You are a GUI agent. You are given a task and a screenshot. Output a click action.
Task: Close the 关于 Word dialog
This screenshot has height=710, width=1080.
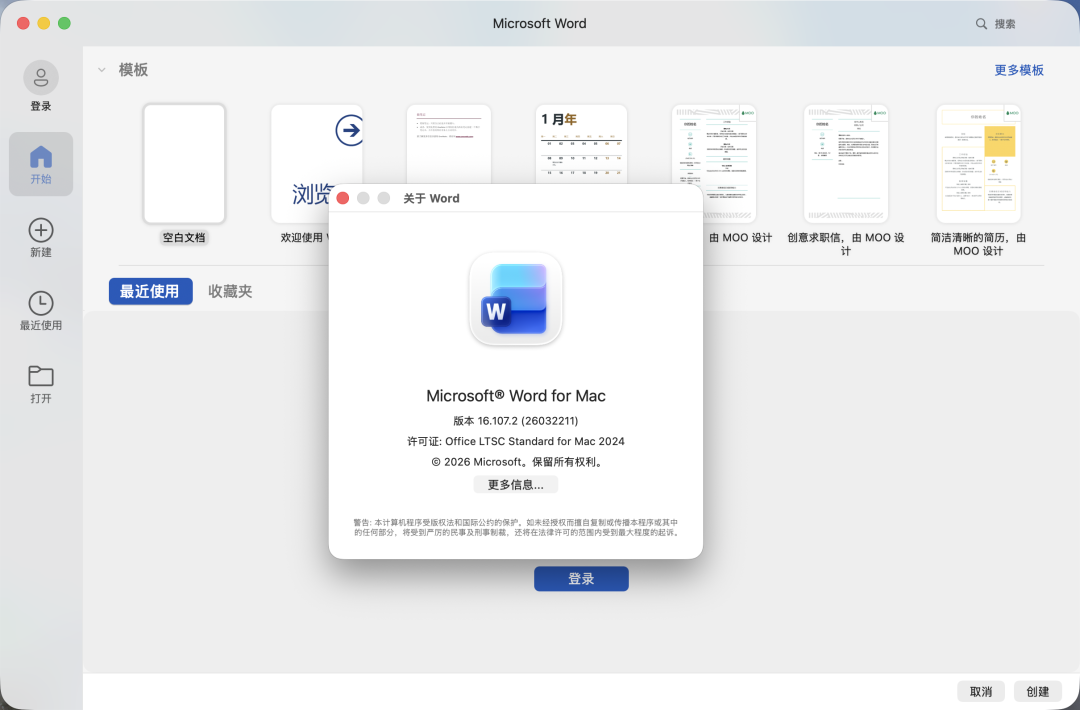coord(343,198)
